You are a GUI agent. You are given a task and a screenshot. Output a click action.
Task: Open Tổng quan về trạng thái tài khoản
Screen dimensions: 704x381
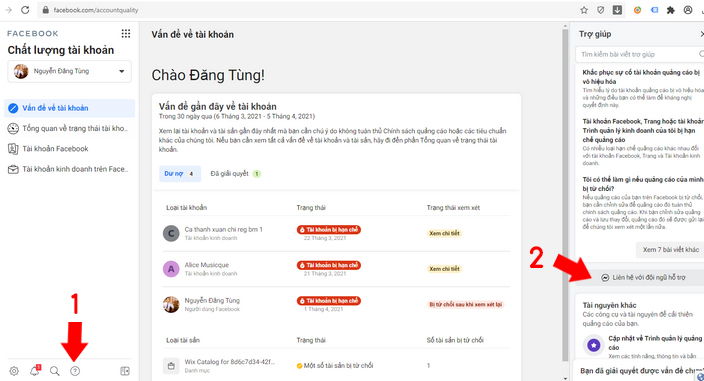tap(70, 128)
